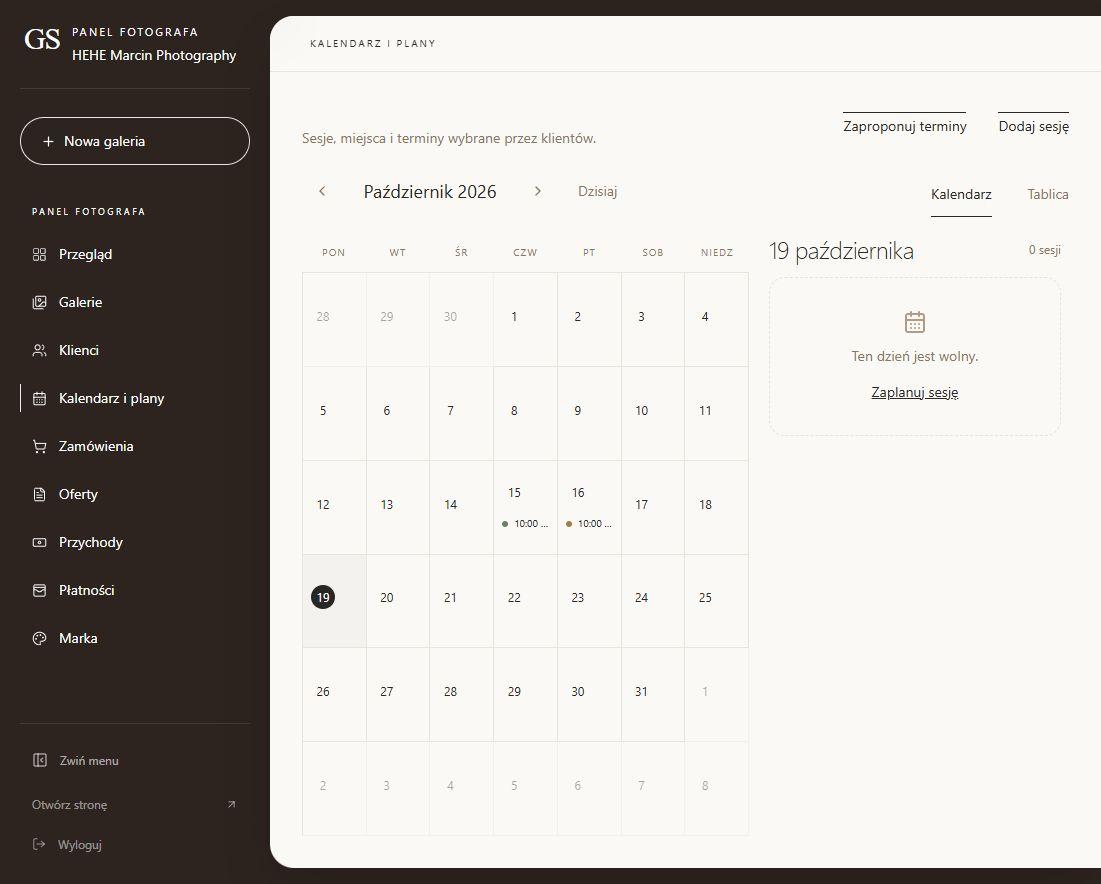
Task: Click the 0 sesji count label
Action: click(1044, 250)
